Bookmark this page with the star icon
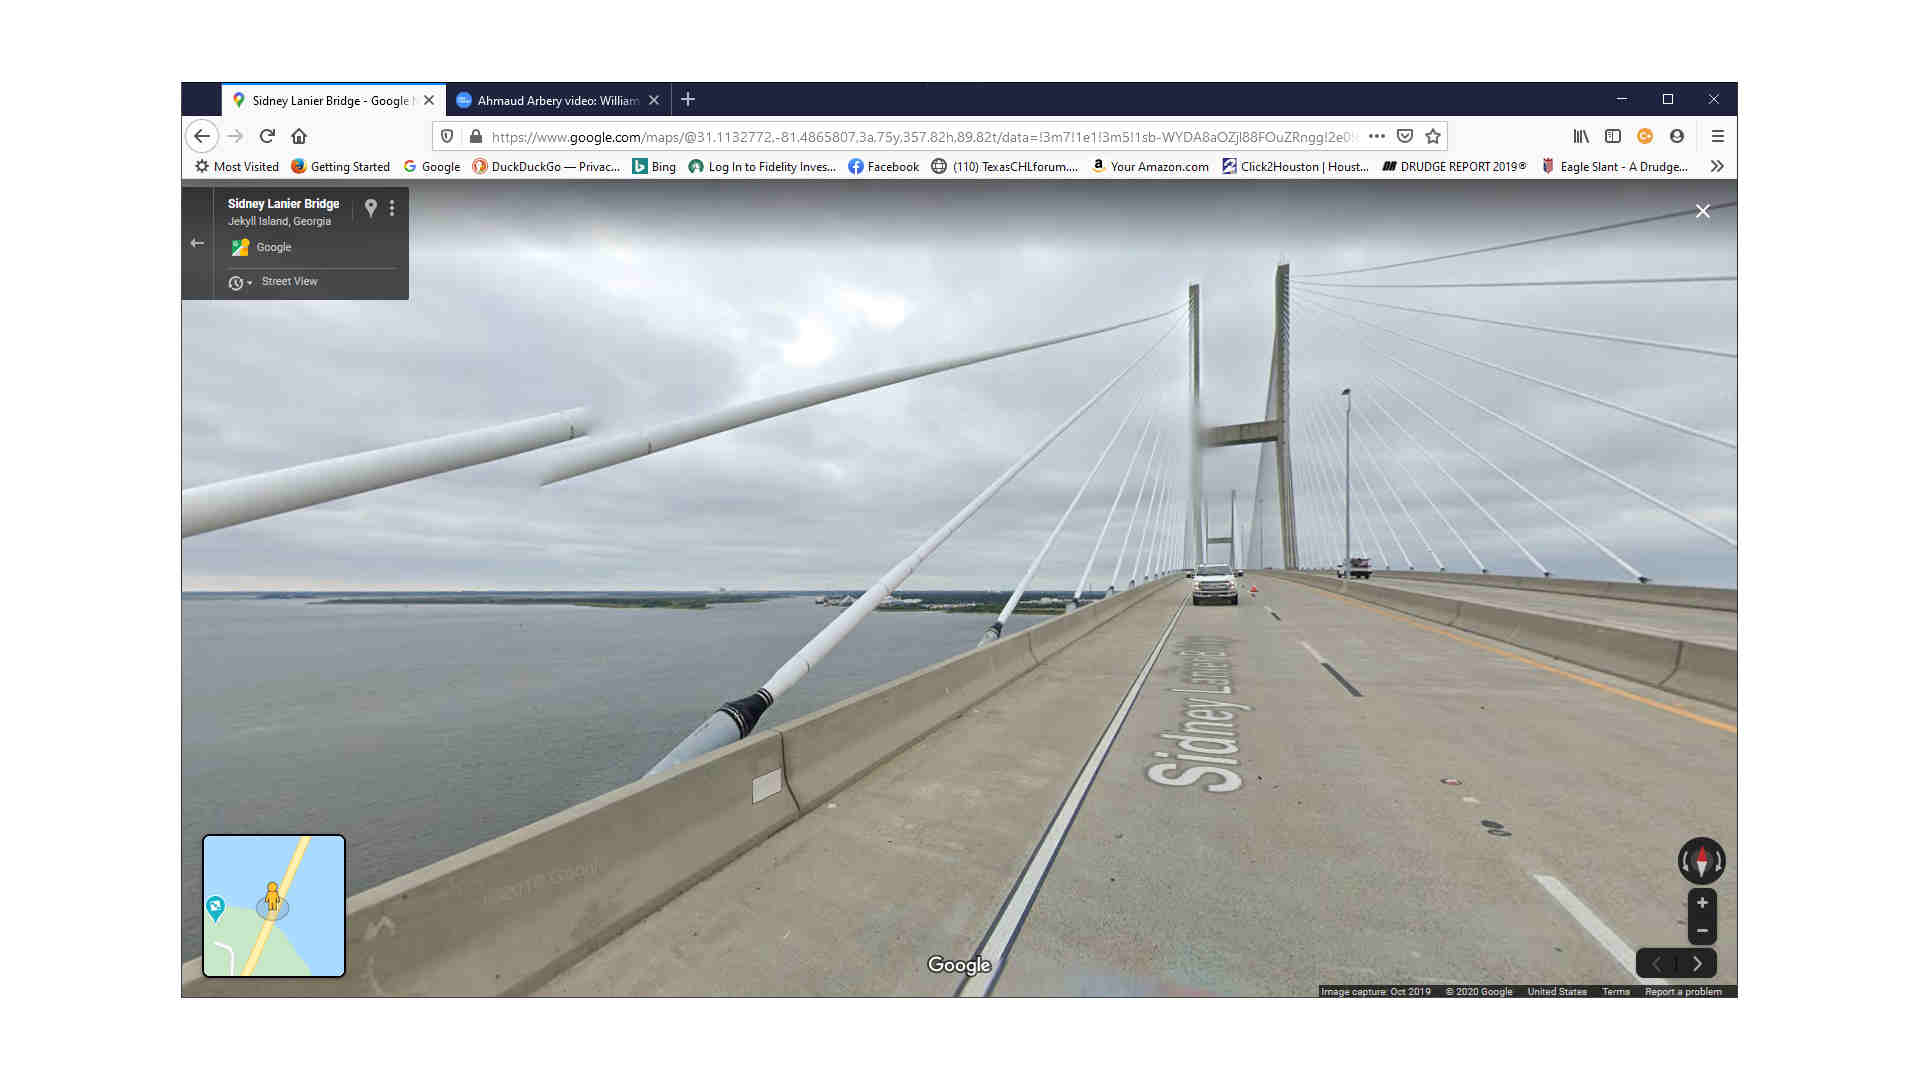This screenshot has width=1920, height=1080. [1433, 136]
